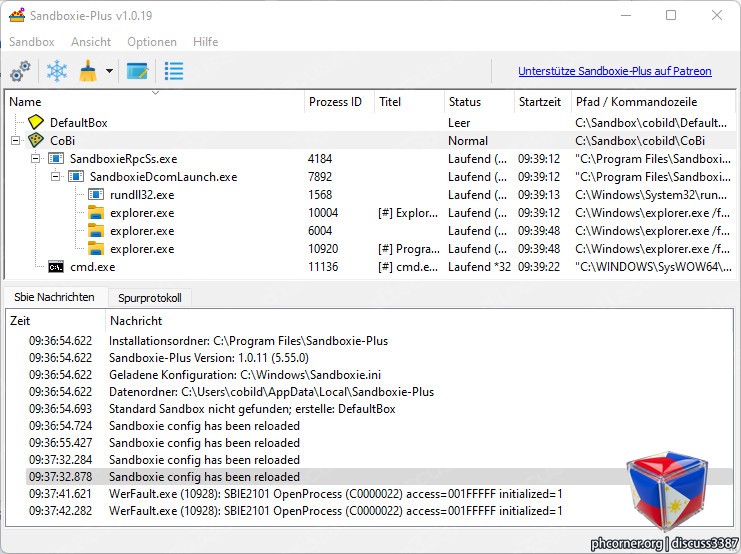Select the cmd.exe process name

(x=93, y=267)
